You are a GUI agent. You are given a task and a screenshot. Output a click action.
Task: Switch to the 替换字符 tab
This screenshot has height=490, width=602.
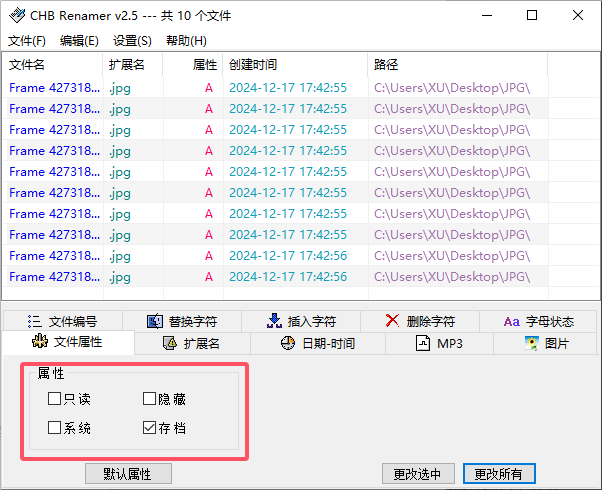coord(182,321)
